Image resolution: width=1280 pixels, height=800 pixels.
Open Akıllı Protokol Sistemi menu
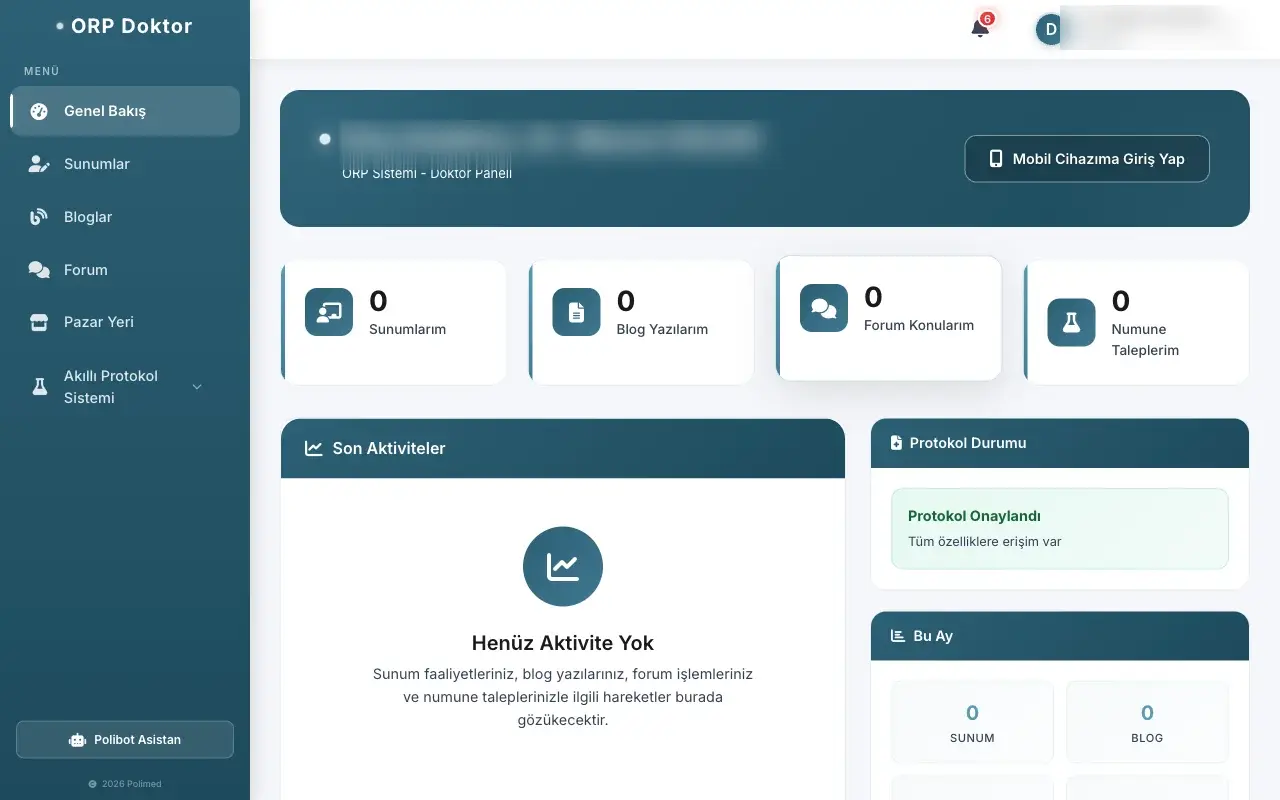(x=125, y=387)
